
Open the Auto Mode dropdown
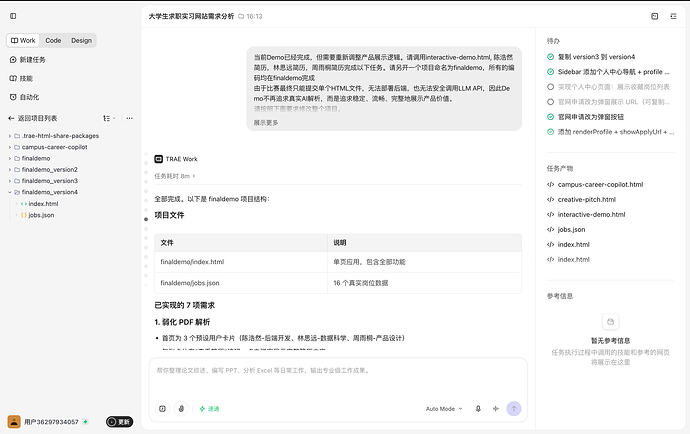(x=444, y=409)
